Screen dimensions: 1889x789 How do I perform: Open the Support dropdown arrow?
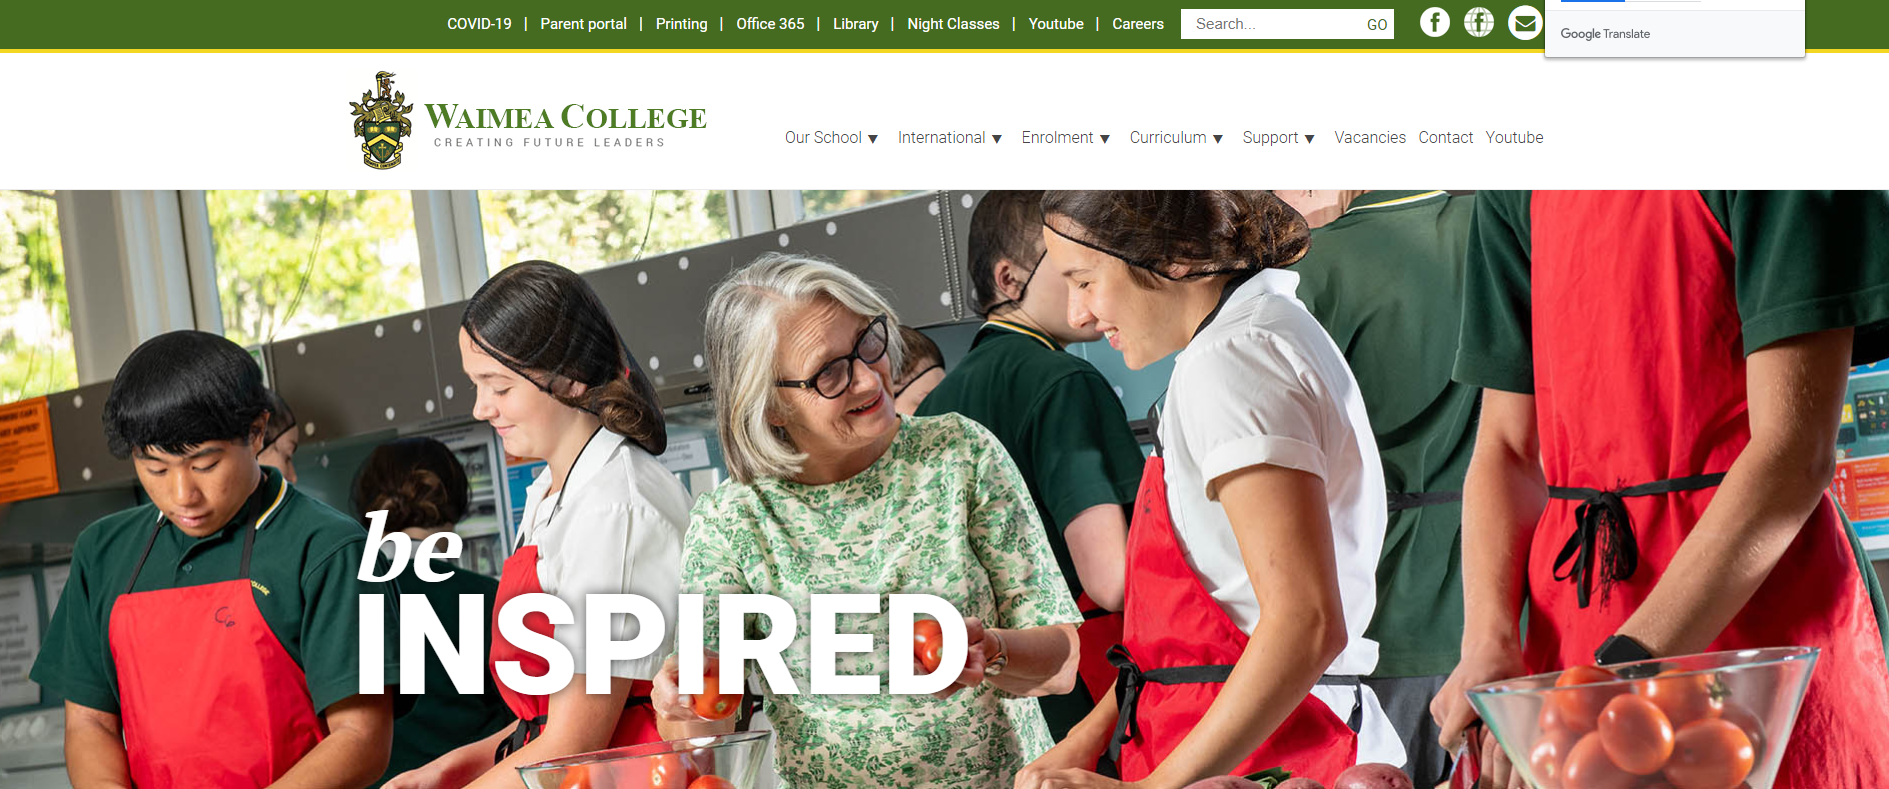1310,139
